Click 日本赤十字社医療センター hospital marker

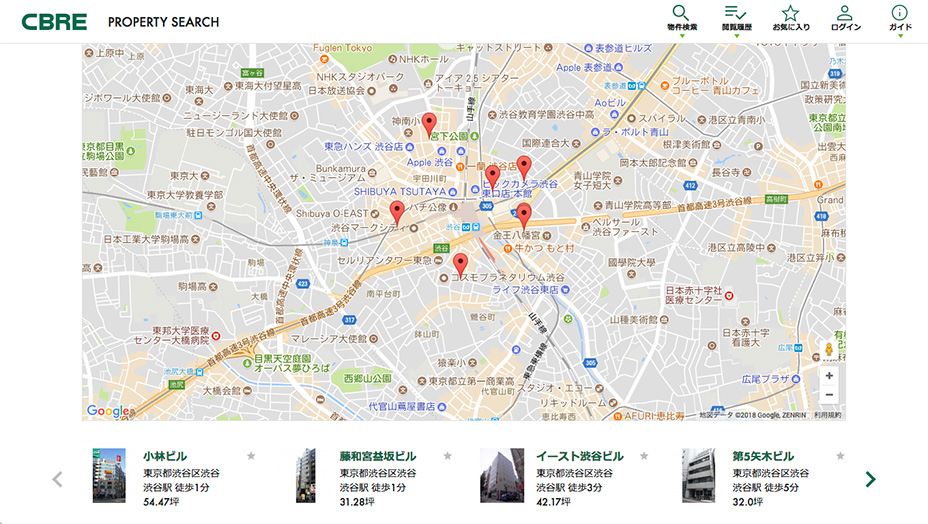[x=729, y=295]
